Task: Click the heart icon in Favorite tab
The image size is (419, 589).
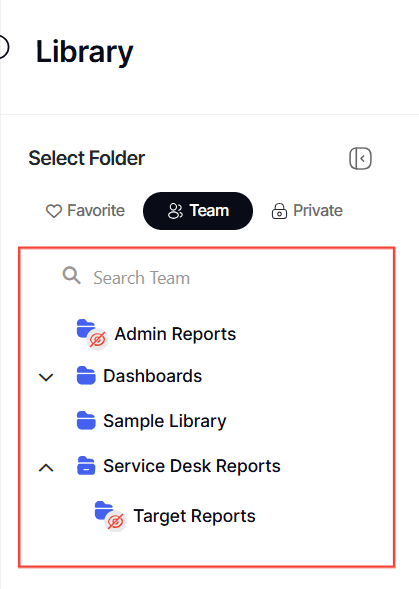Action: point(54,211)
